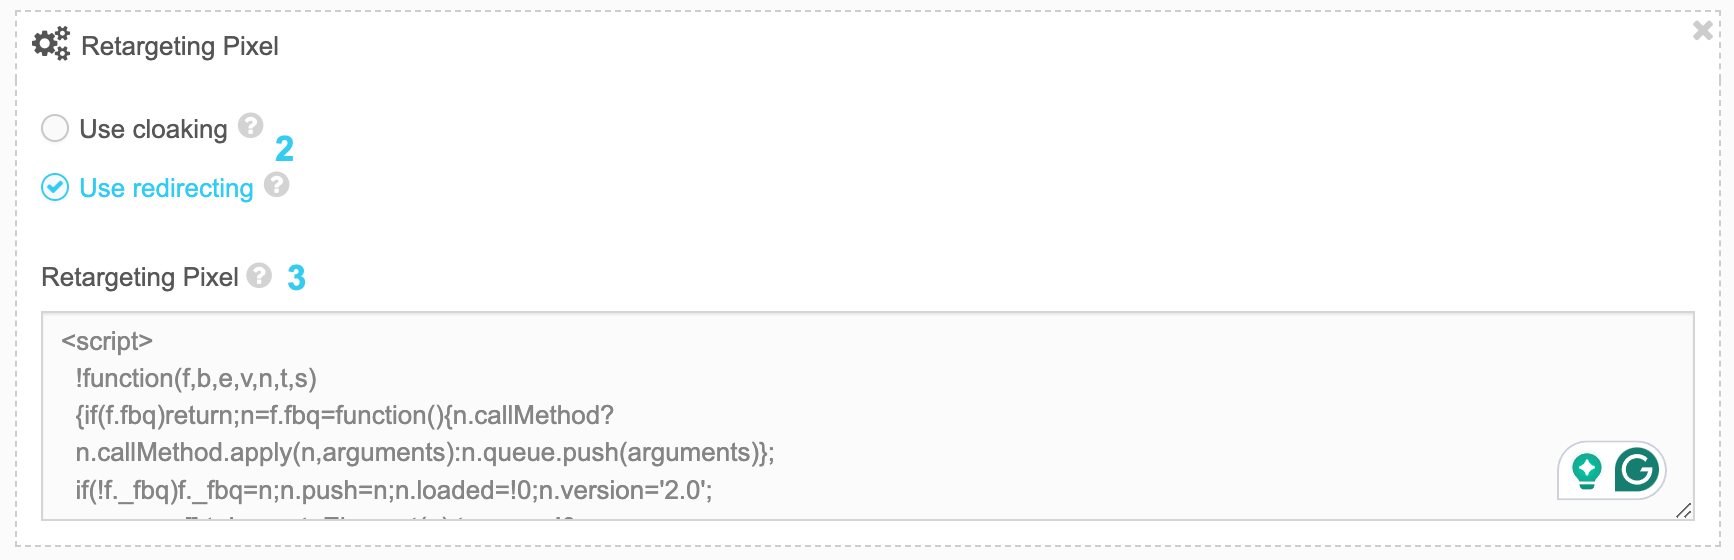1734x560 pixels.
Task: Select the Use redirecting radio button
Action: tap(55, 187)
